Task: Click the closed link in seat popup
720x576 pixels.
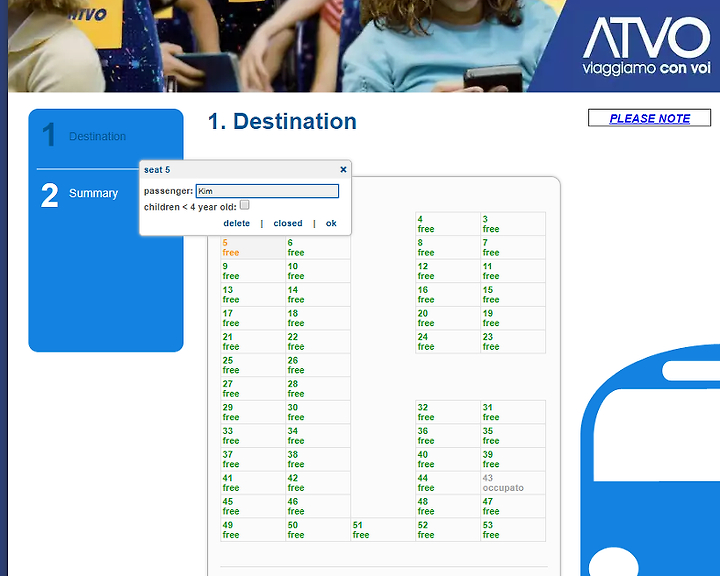Action: [x=288, y=223]
